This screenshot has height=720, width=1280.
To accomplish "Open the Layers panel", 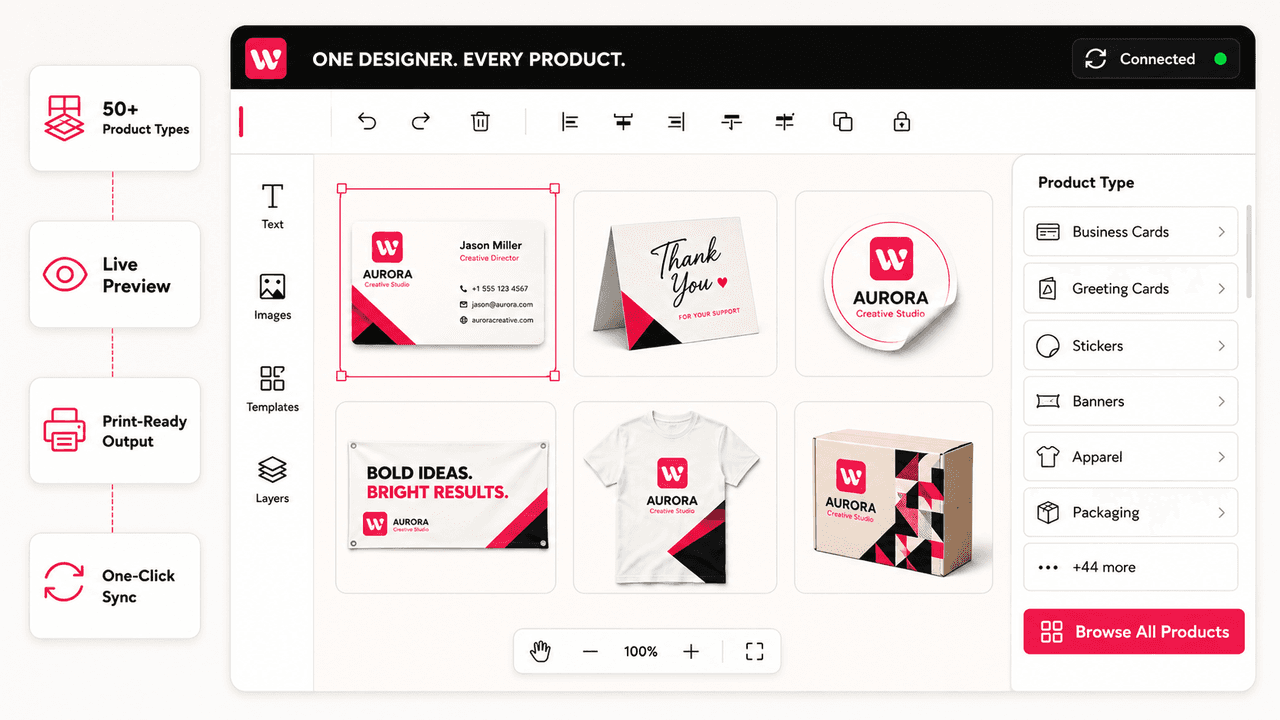I will (x=272, y=480).
